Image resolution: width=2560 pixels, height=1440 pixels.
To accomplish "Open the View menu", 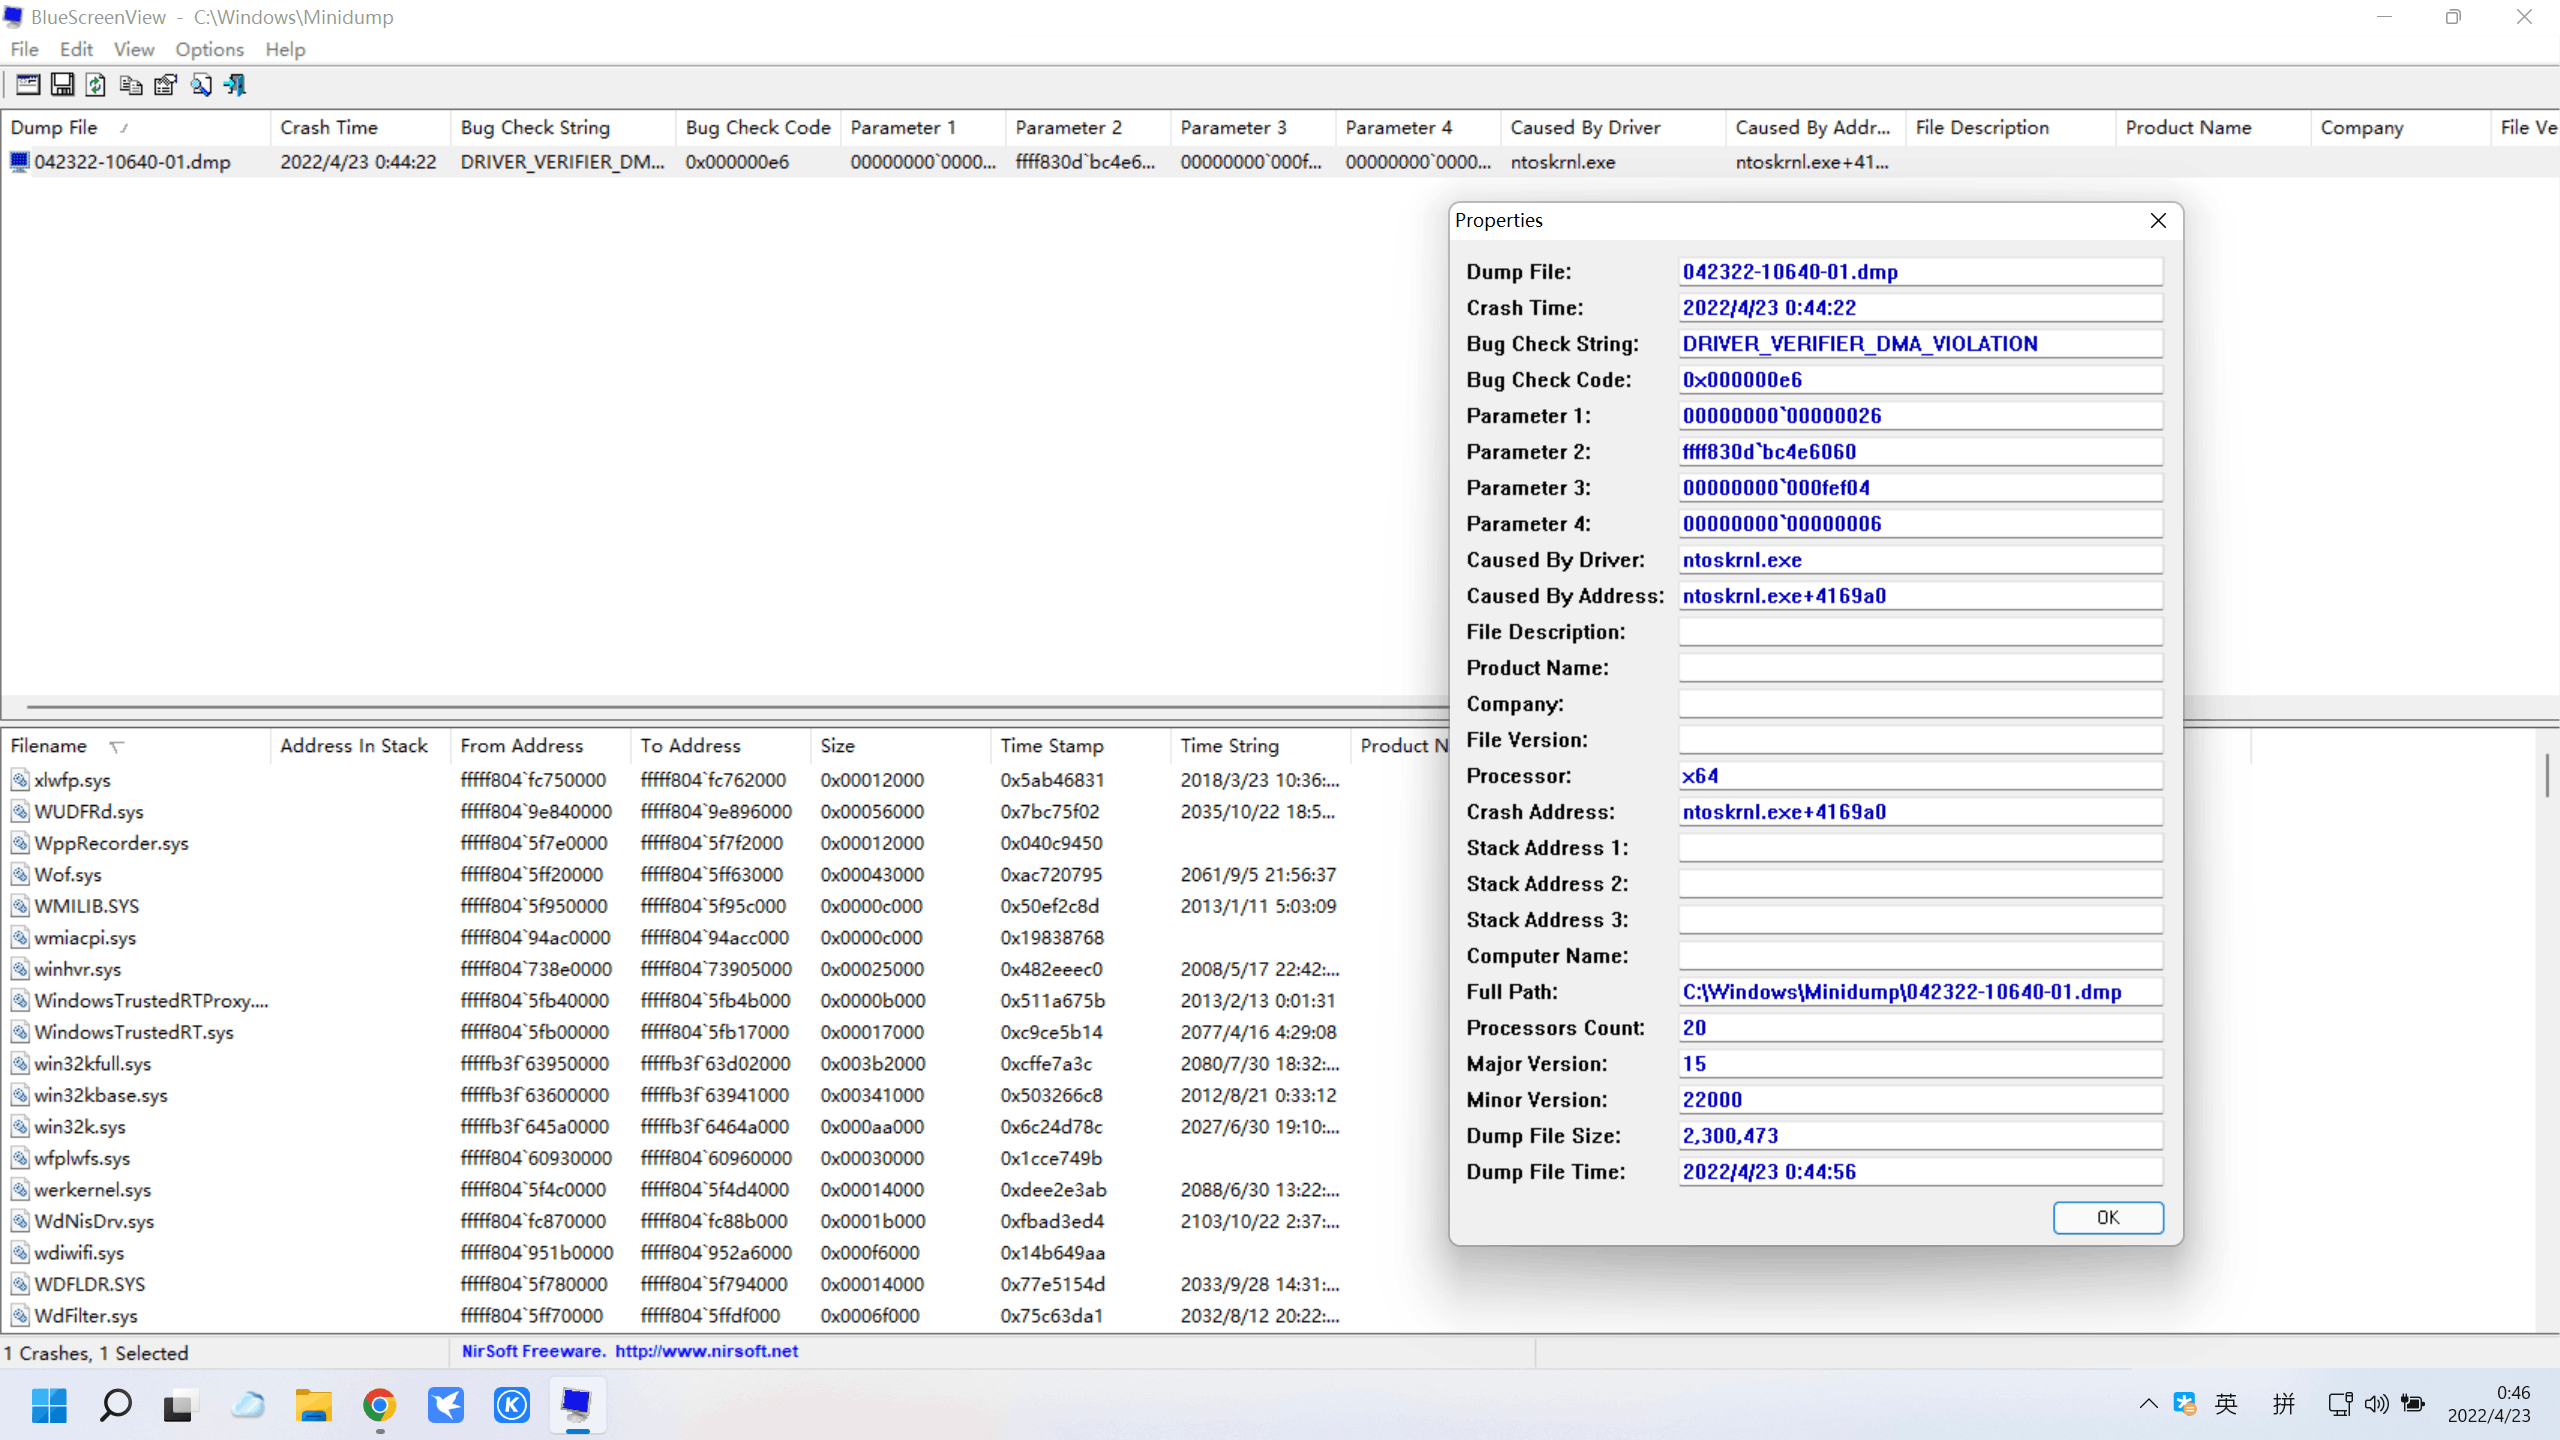I will [133, 50].
